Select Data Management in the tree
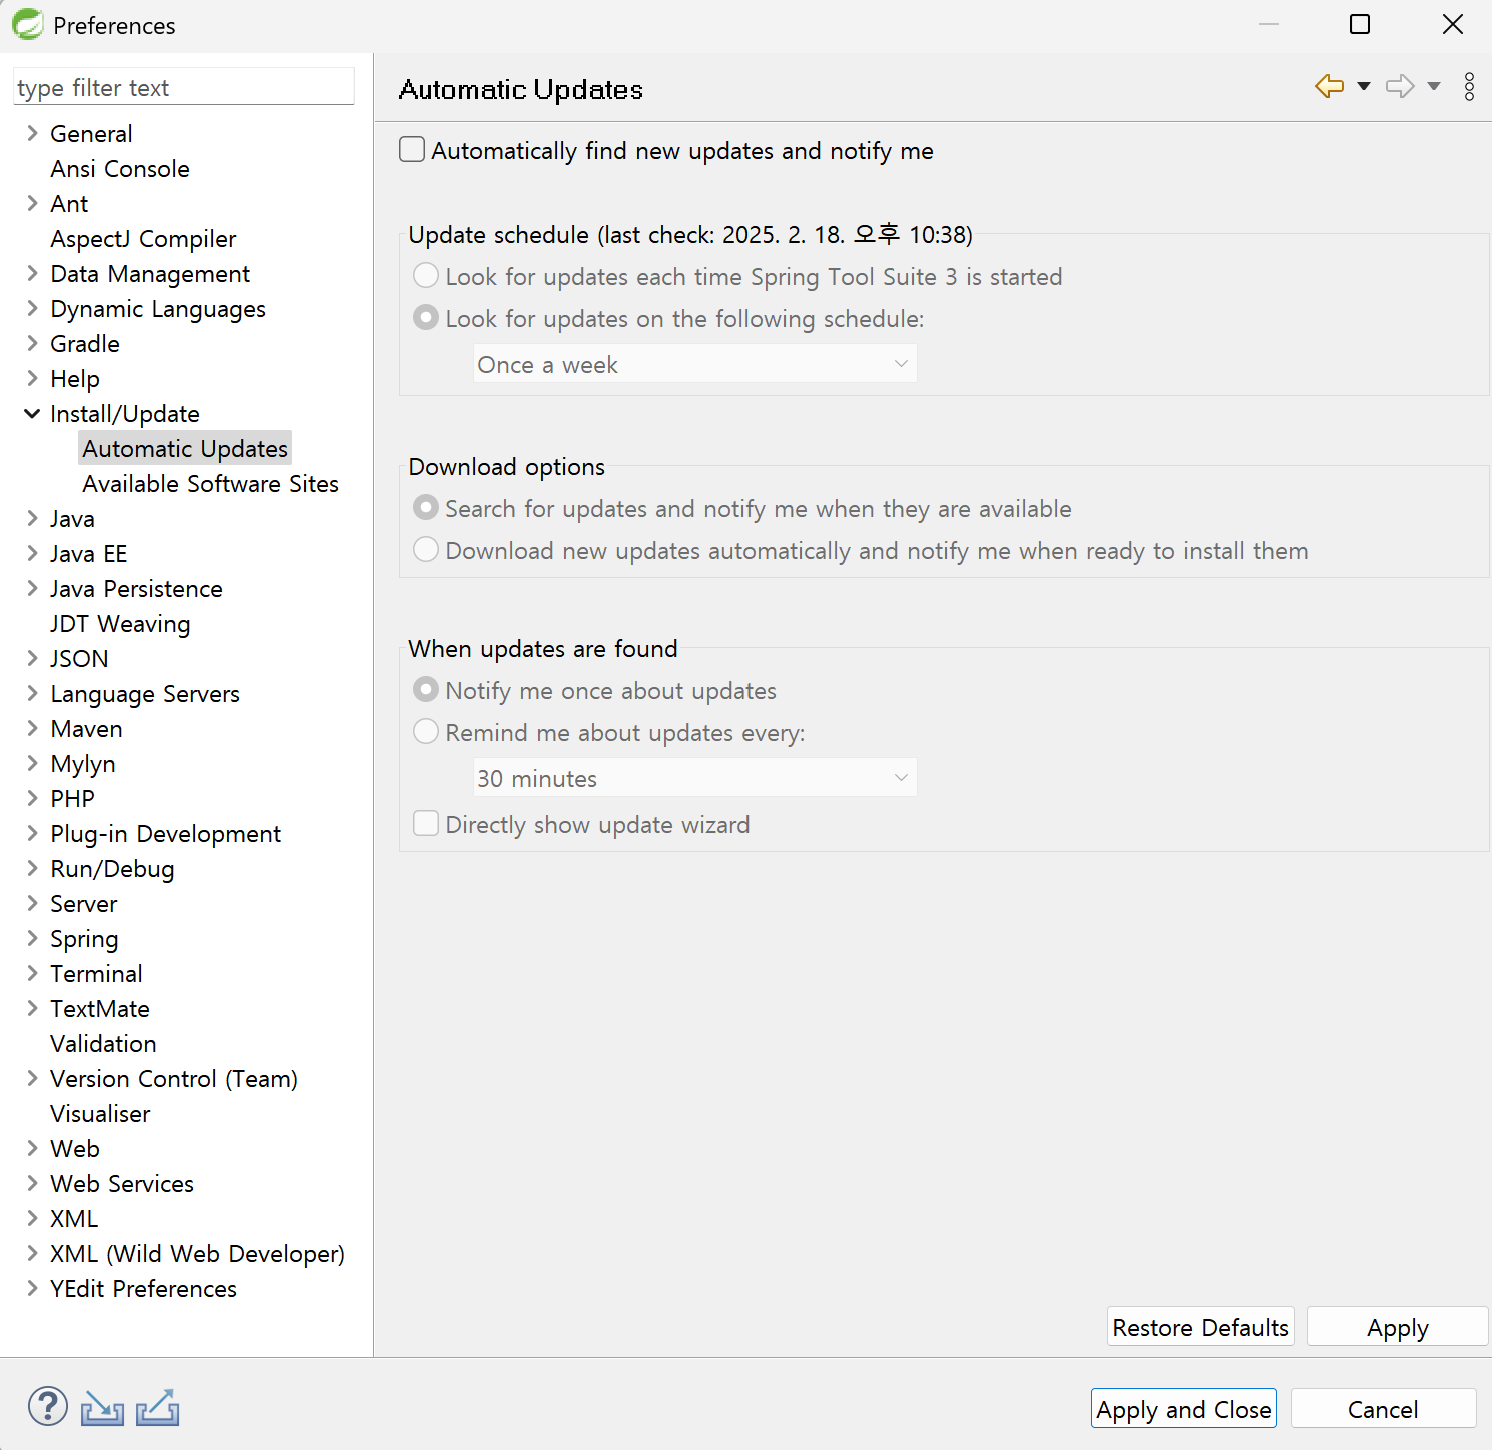The height and width of the screenshot is (1450, 1492). coord(150,273)
